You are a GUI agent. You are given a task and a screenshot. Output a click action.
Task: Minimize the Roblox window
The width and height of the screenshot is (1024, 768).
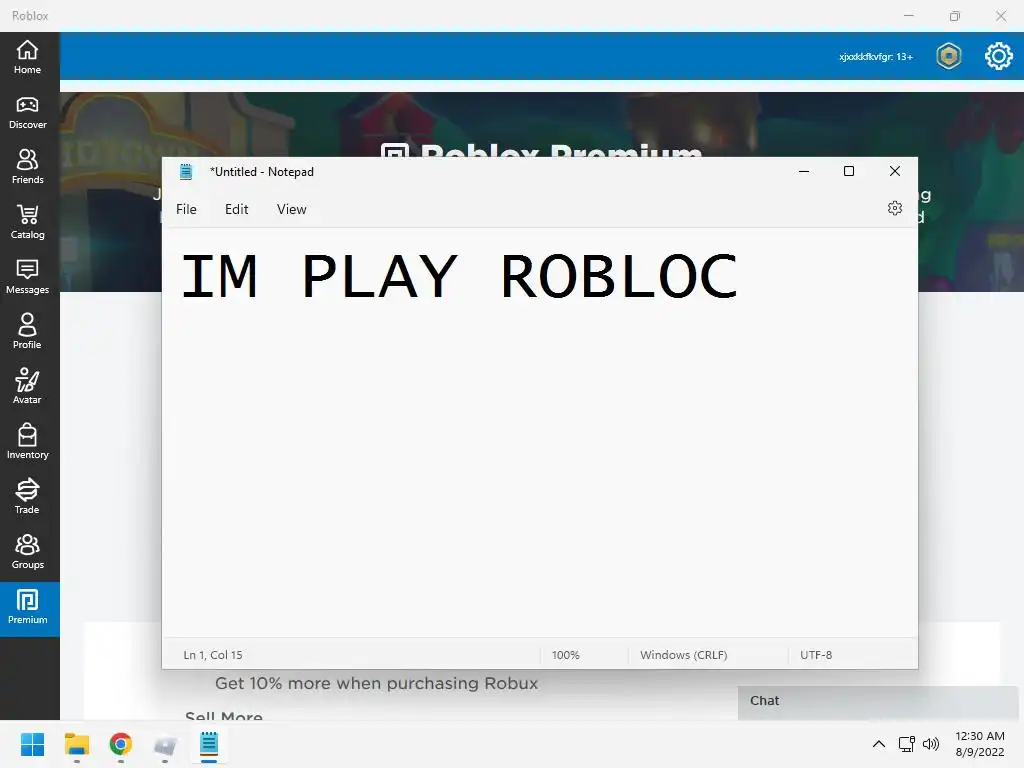[x=908, y=16]
